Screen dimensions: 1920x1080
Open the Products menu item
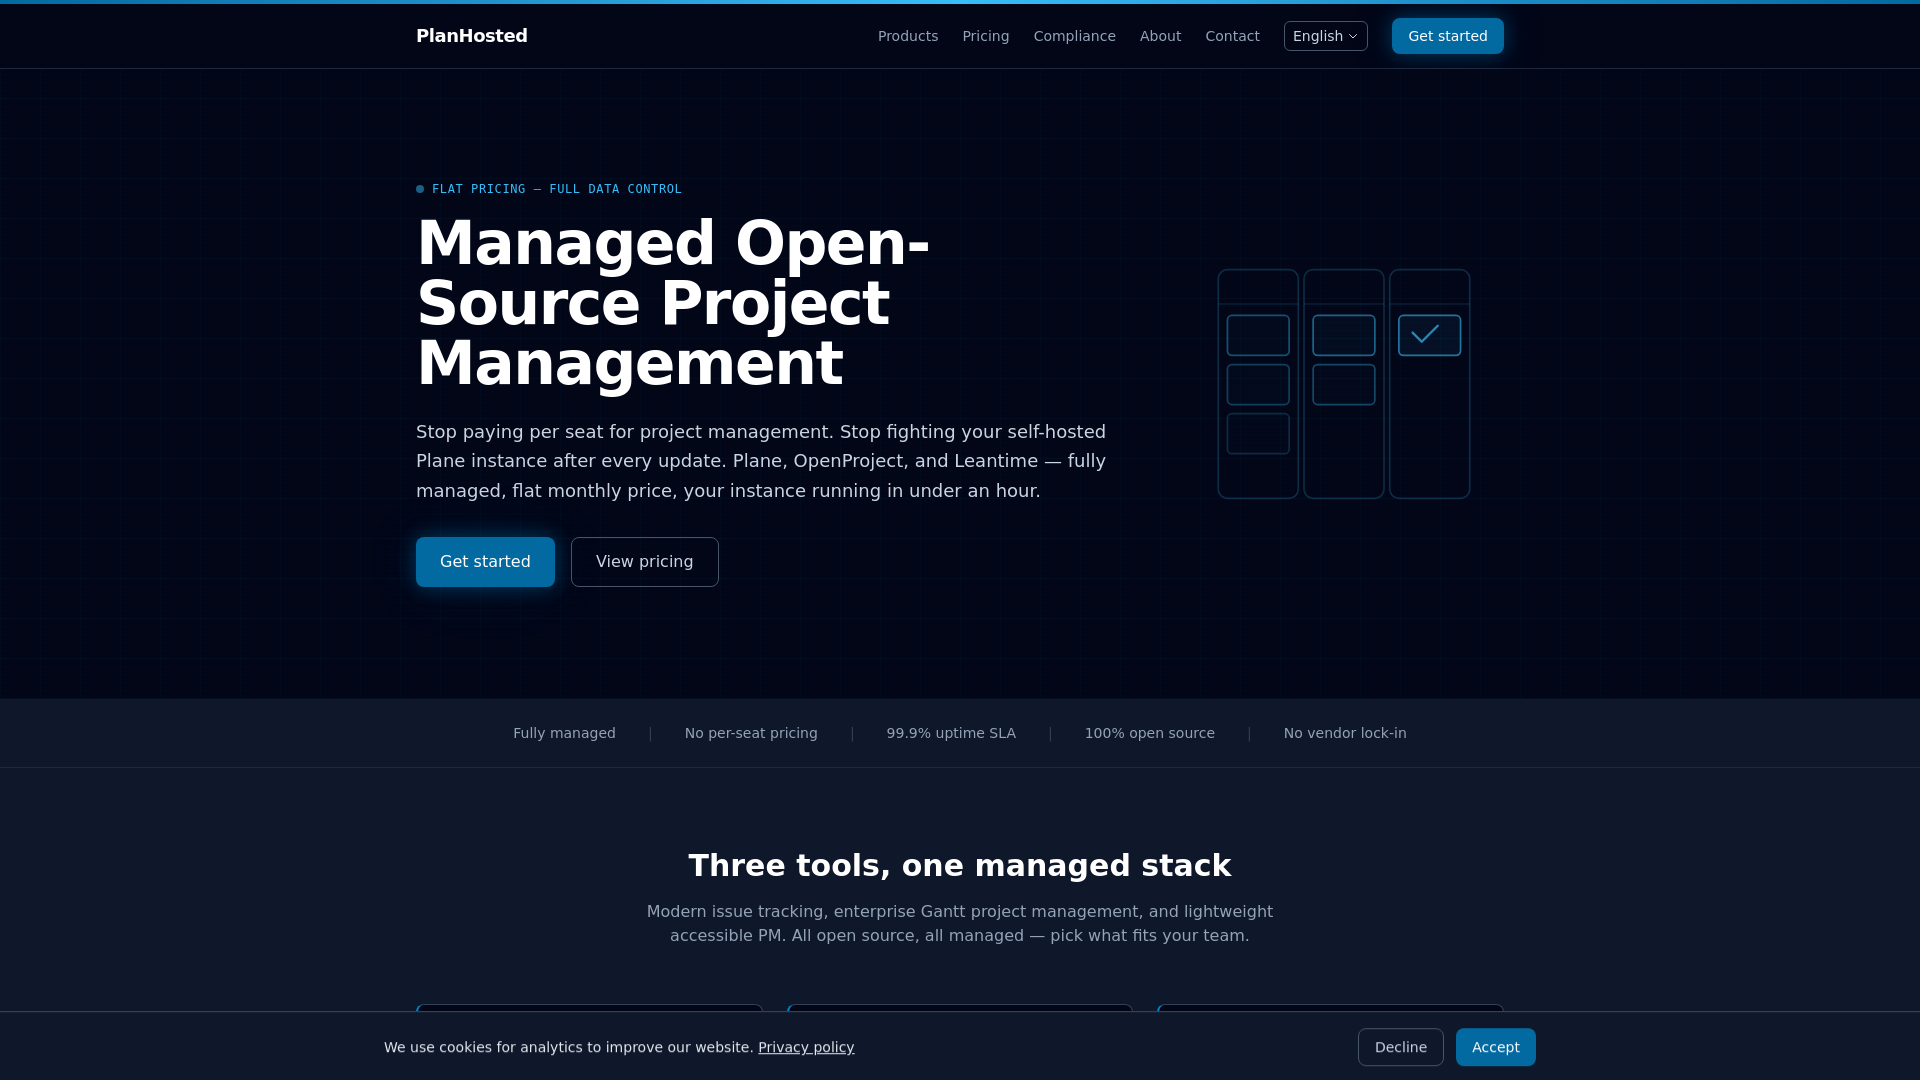[x=908, y=36]
